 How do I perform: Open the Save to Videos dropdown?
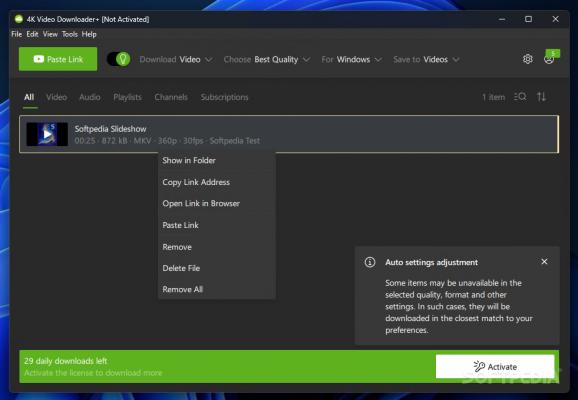[x=426, y=59]
